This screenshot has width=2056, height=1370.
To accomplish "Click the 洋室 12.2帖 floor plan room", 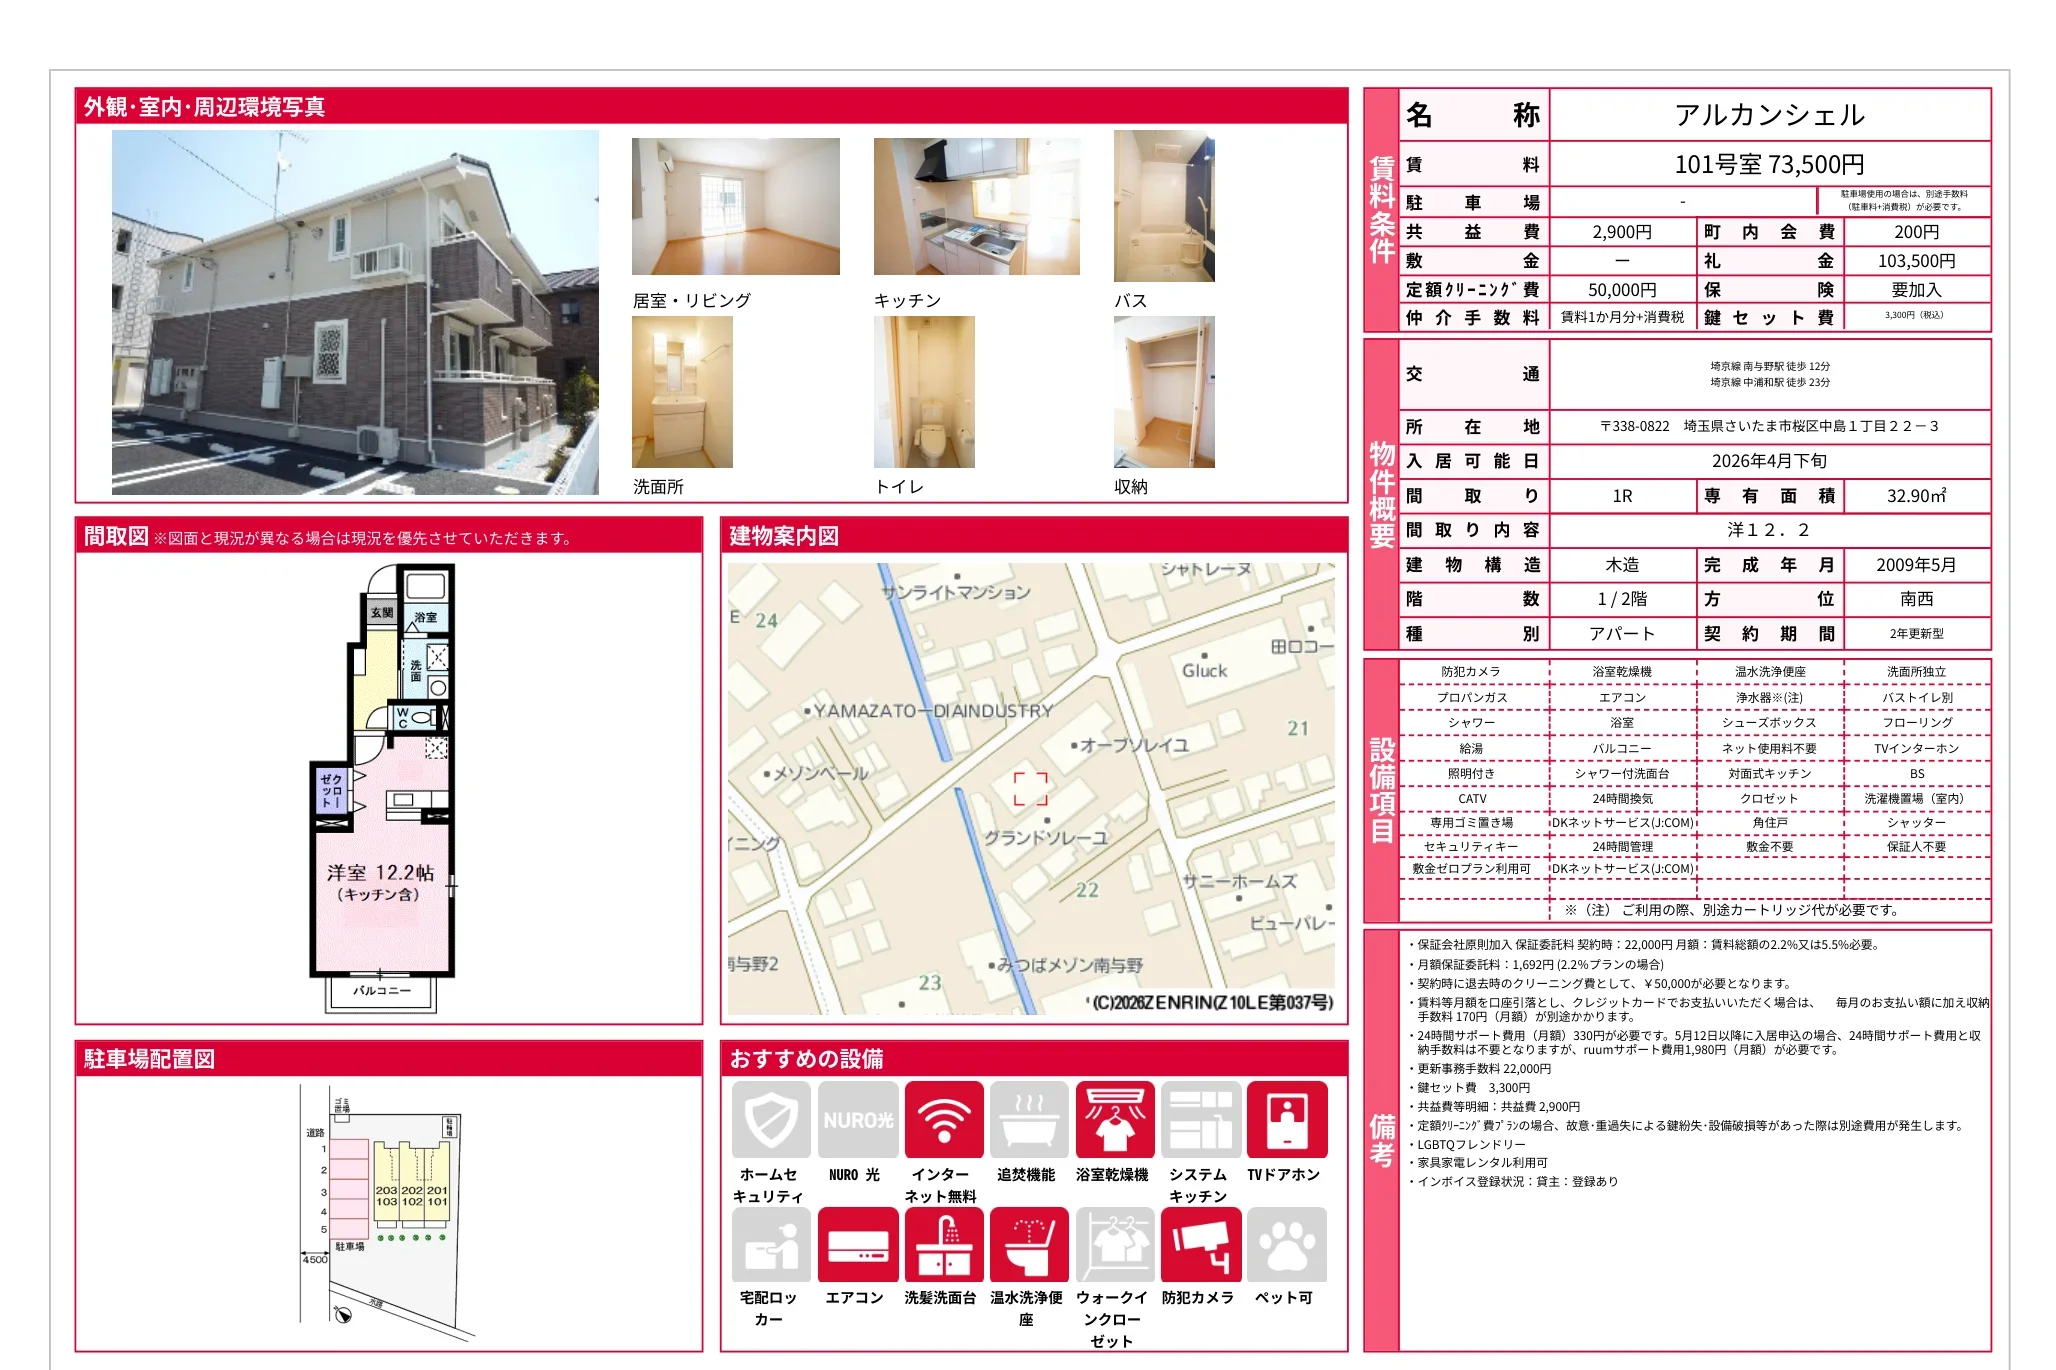I will click(x=380, y=880).
